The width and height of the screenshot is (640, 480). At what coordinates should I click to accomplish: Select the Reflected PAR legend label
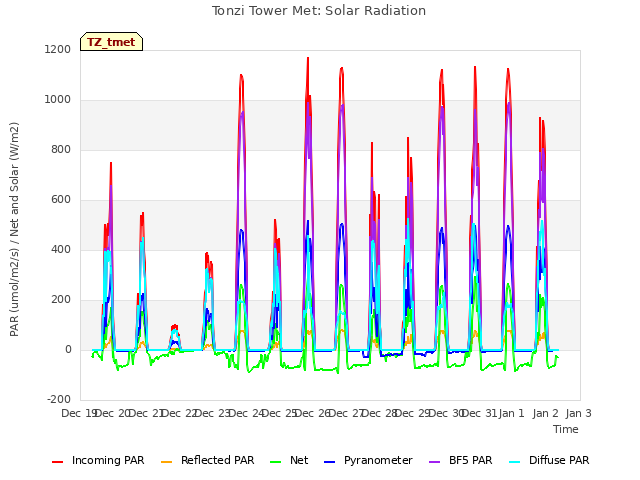(x=218, y=460)
